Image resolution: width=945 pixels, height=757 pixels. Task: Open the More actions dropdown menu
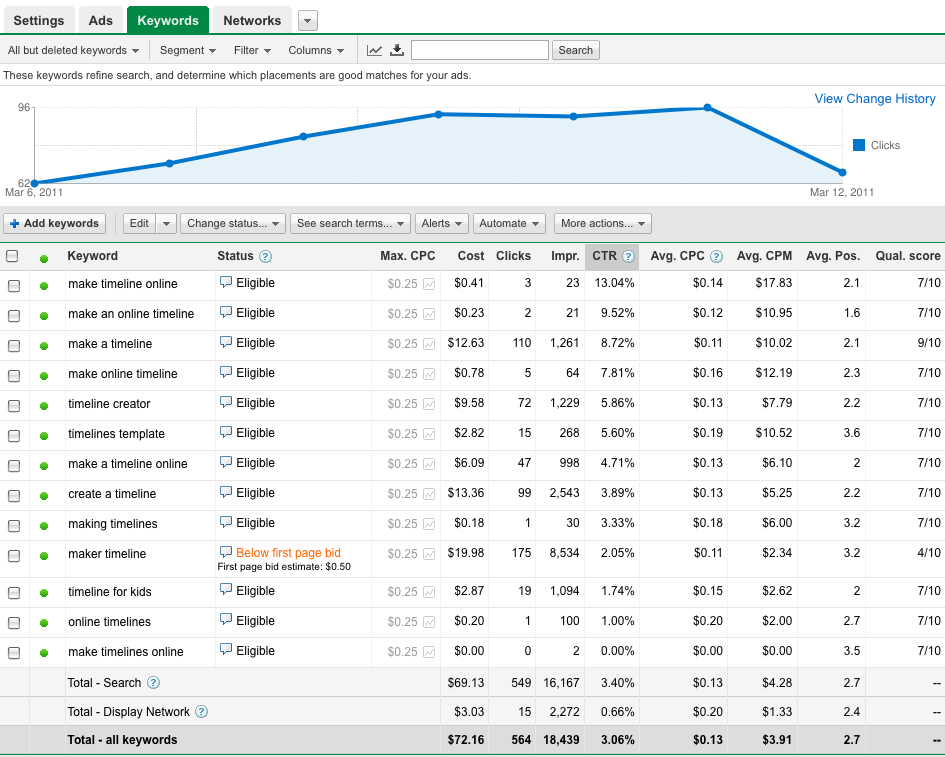602,223
